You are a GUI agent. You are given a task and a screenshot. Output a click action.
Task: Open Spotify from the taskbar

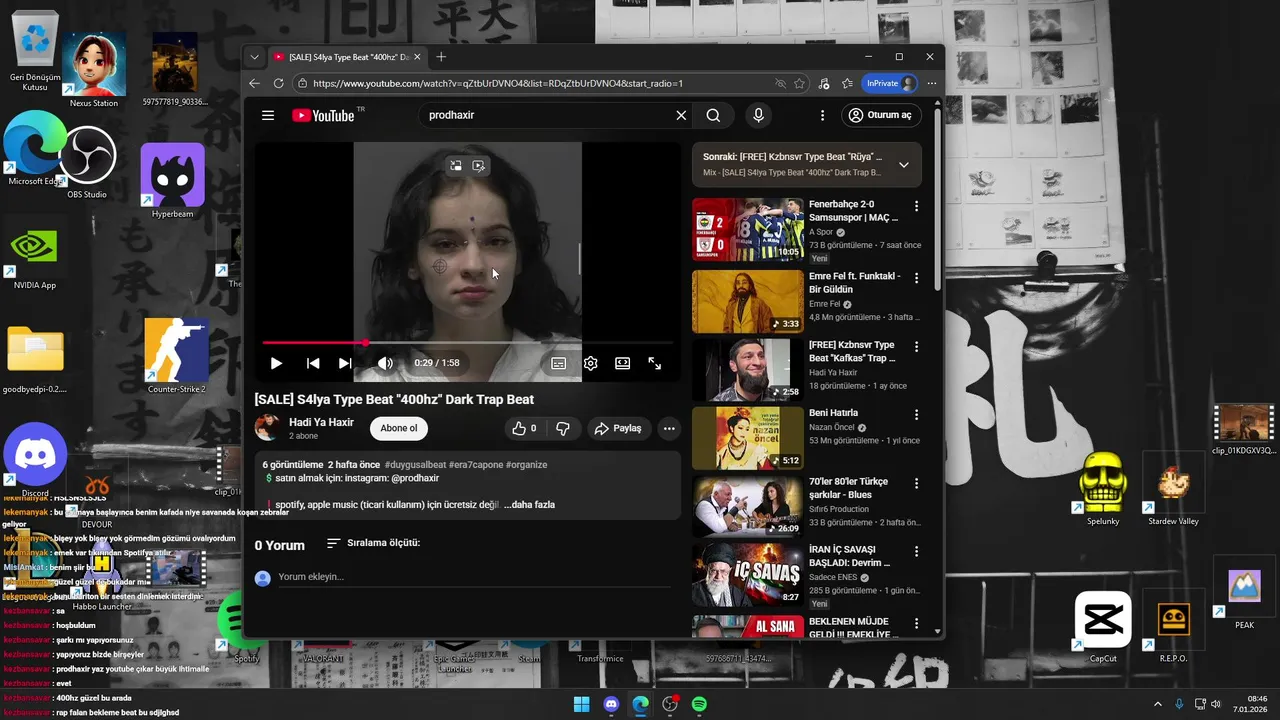tap(699, 704)
